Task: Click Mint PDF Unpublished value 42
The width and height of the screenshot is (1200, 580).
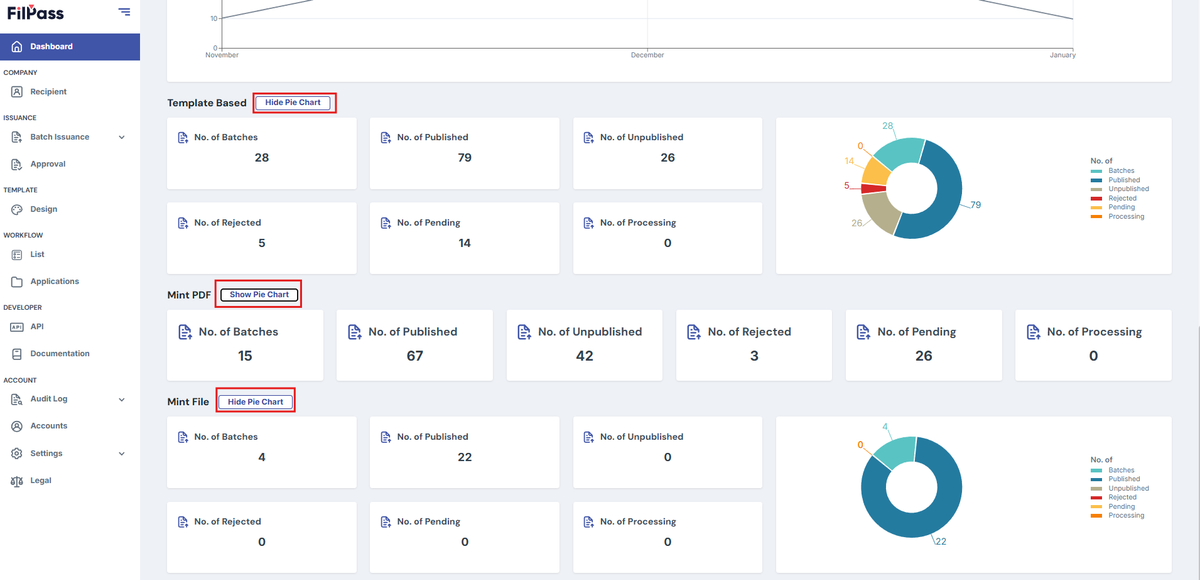Action: (584, 356)
